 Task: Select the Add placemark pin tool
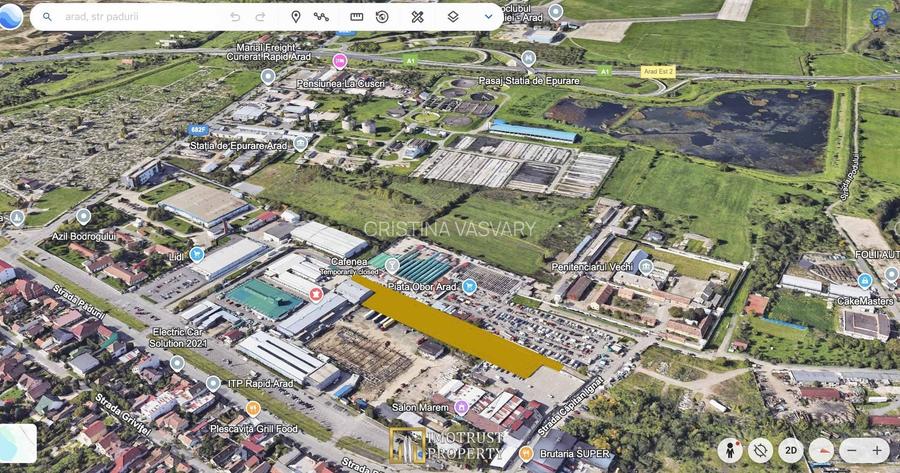coord(296,17)
